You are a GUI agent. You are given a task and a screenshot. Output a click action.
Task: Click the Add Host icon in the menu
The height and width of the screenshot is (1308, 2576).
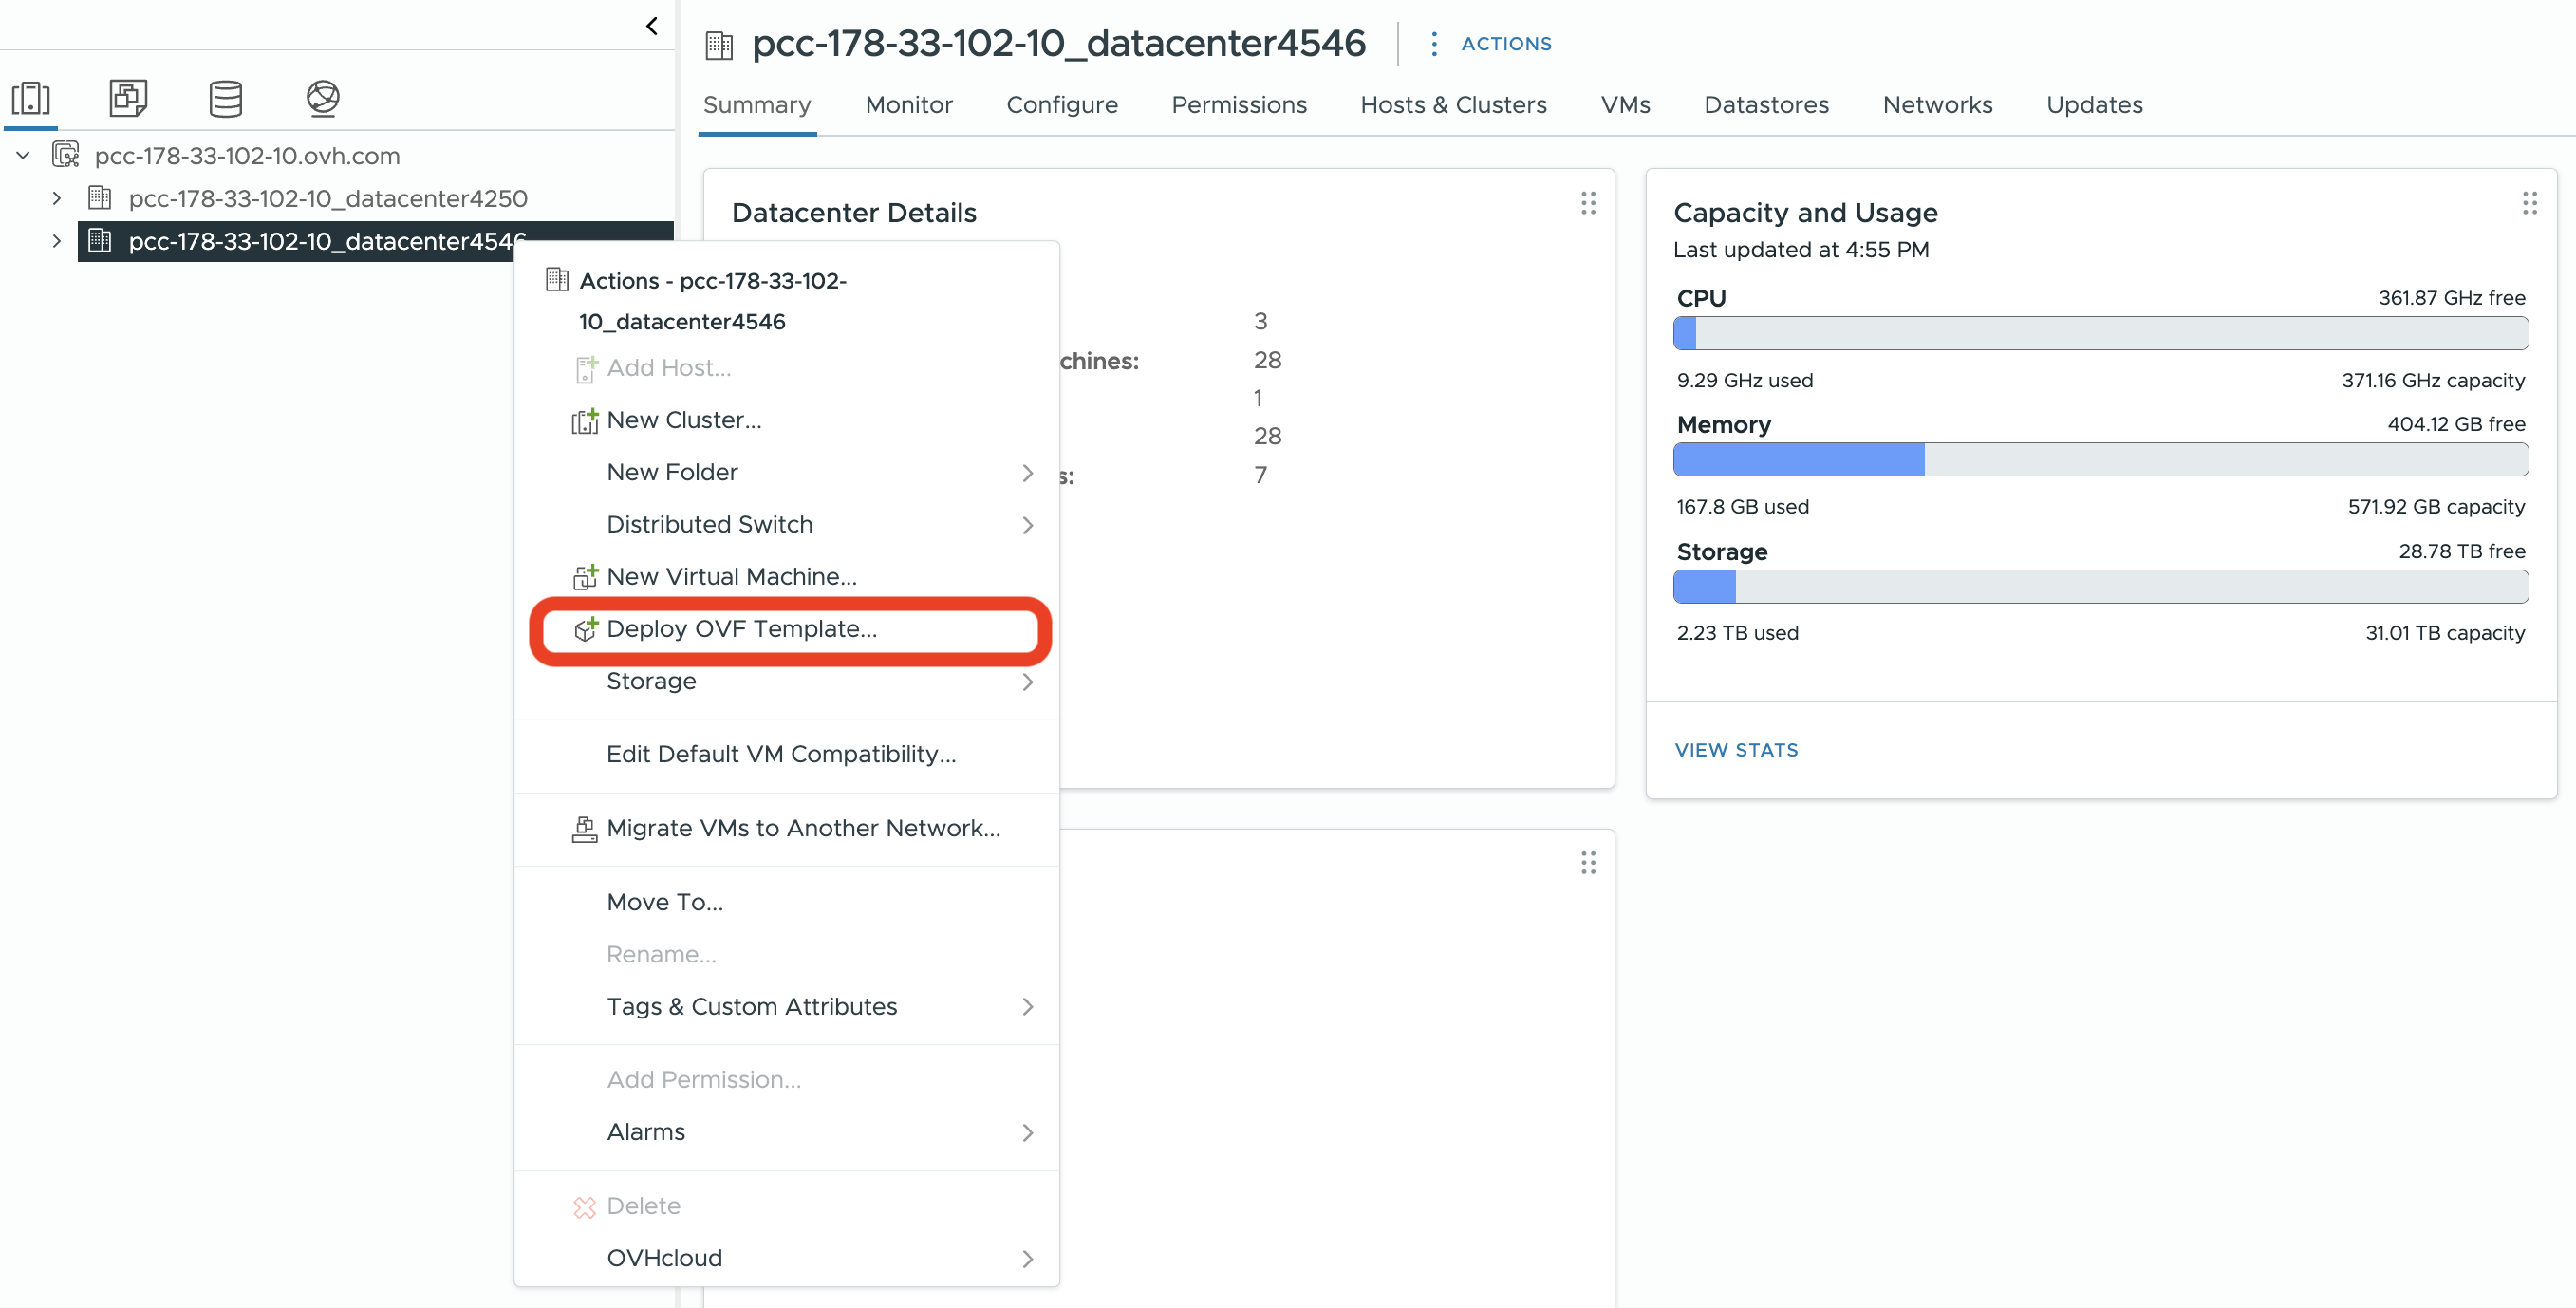tap(587, 369)
